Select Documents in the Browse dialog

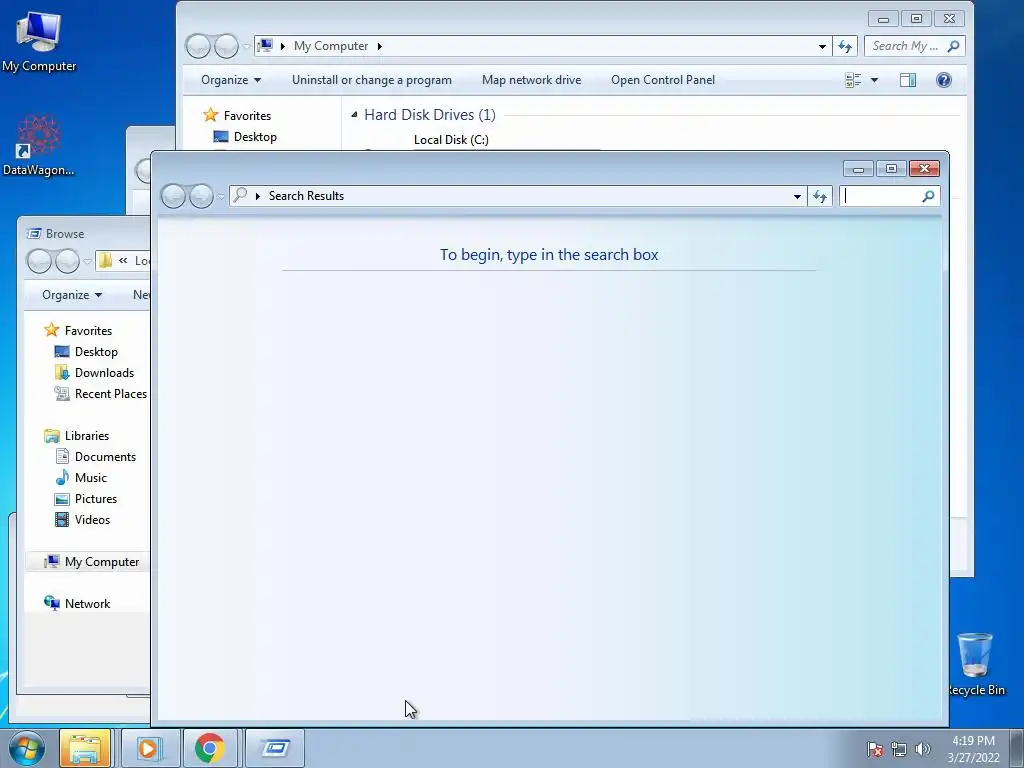coord(95,456)
